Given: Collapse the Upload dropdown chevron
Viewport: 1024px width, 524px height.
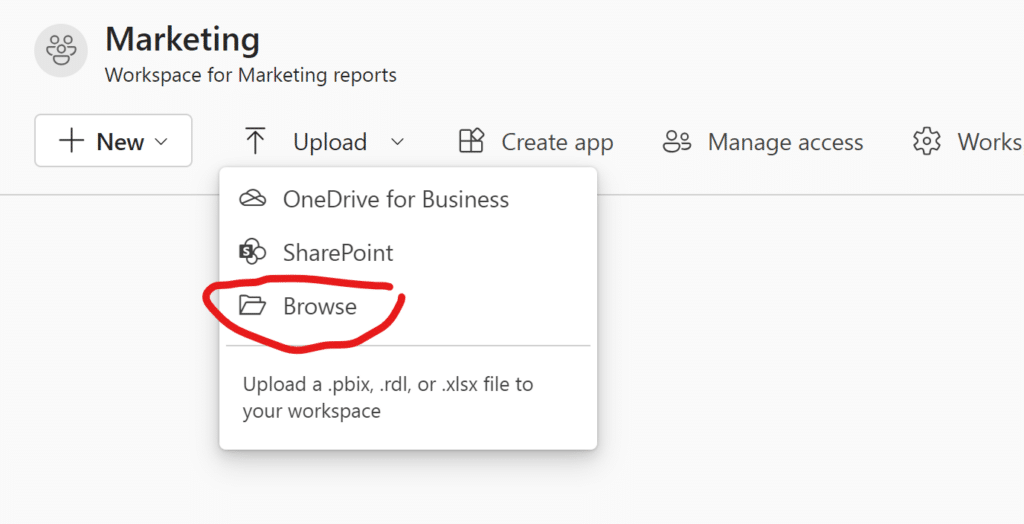Looking at the screenshot, I should coord(397,142).
